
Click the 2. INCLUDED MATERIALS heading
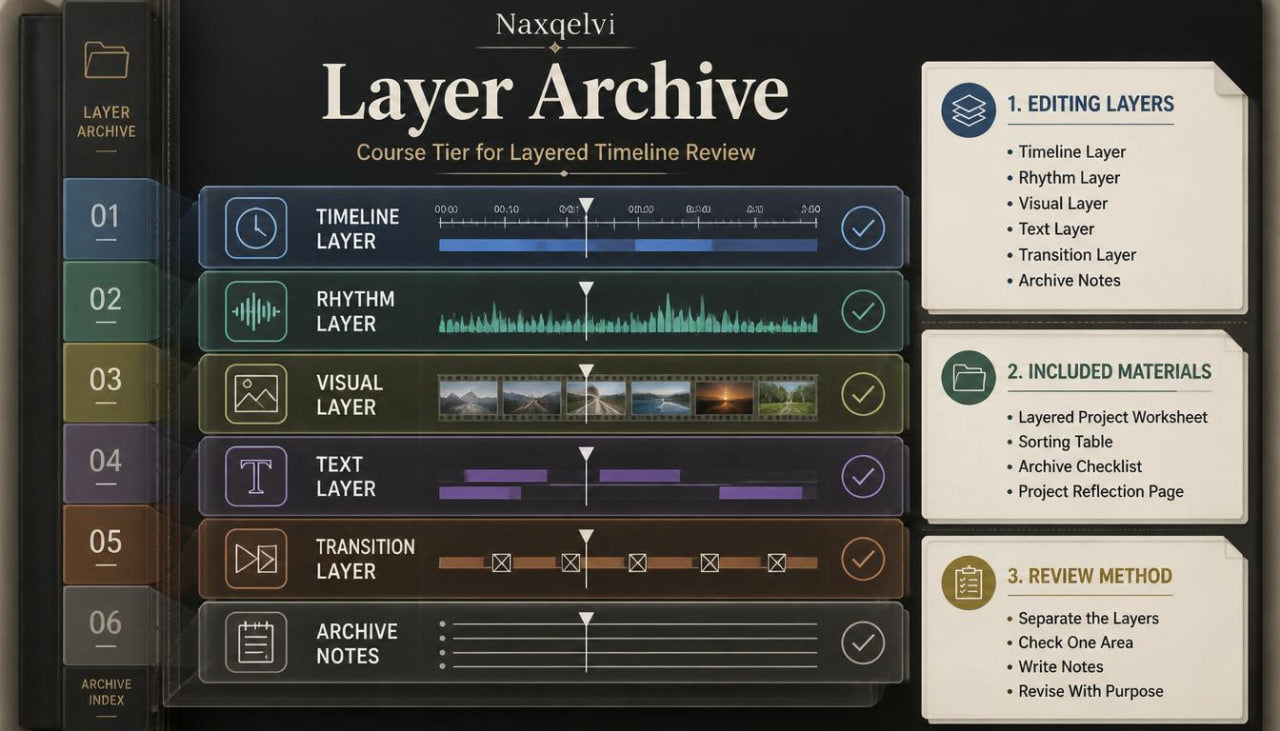pyautogui.click(x=1109, y=372)
